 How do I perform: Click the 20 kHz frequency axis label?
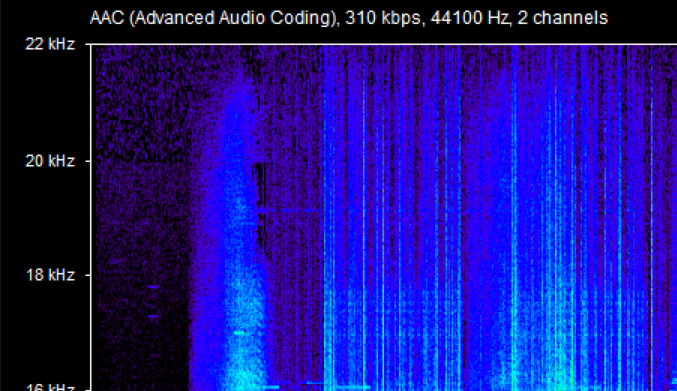pyautogui.click(x=50, y=161)
